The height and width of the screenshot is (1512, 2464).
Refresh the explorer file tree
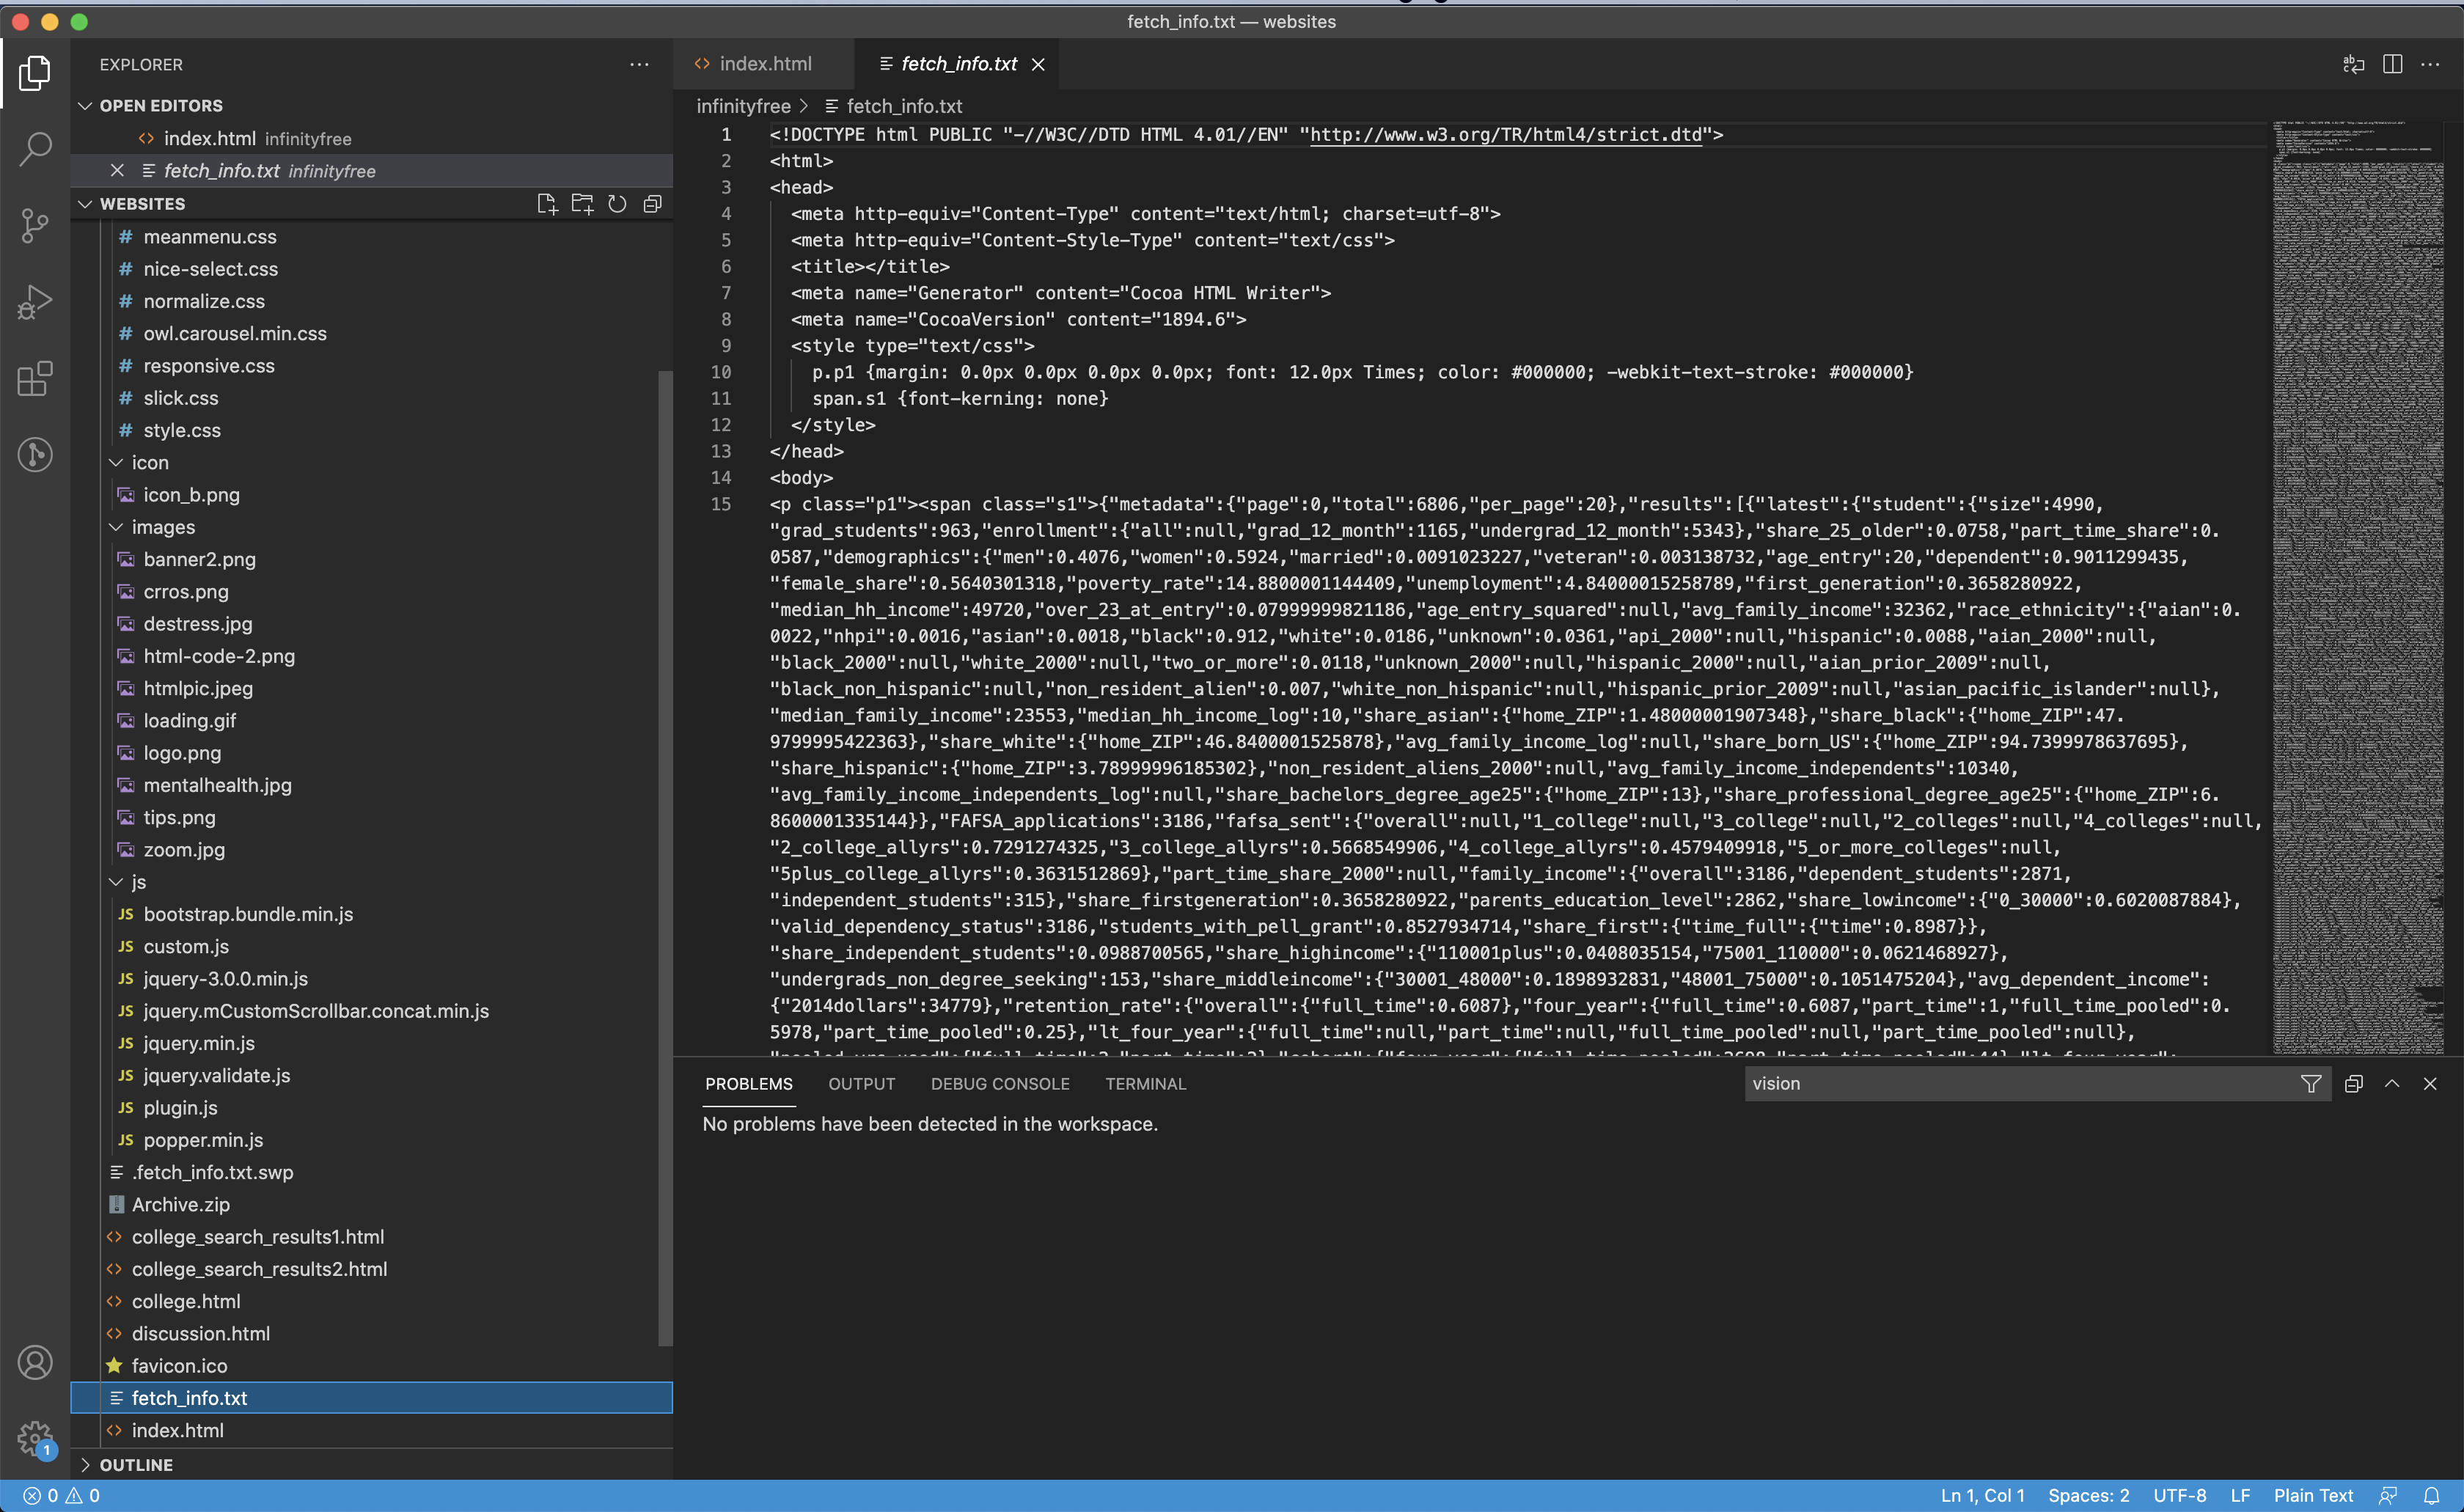coord(617,204)
